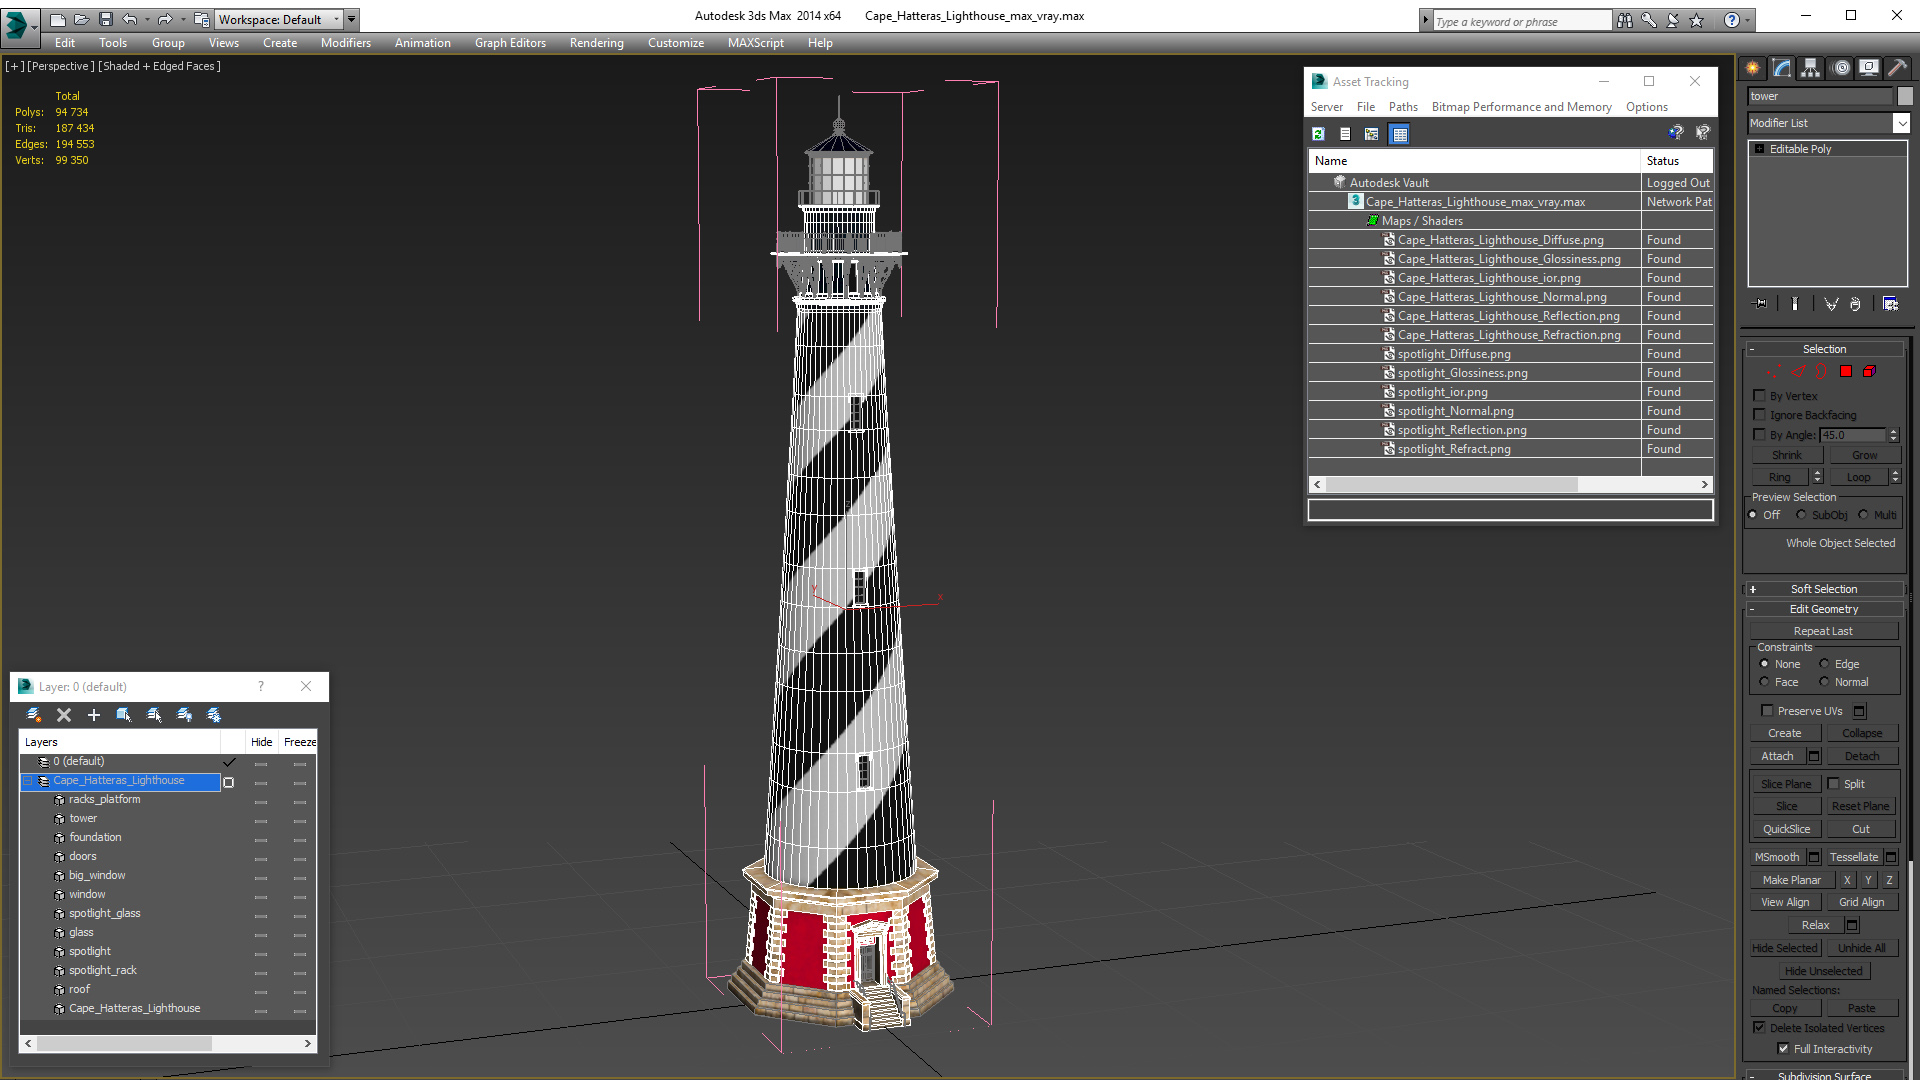Collapse the Selection rollout

click(x=1824, y=349)
